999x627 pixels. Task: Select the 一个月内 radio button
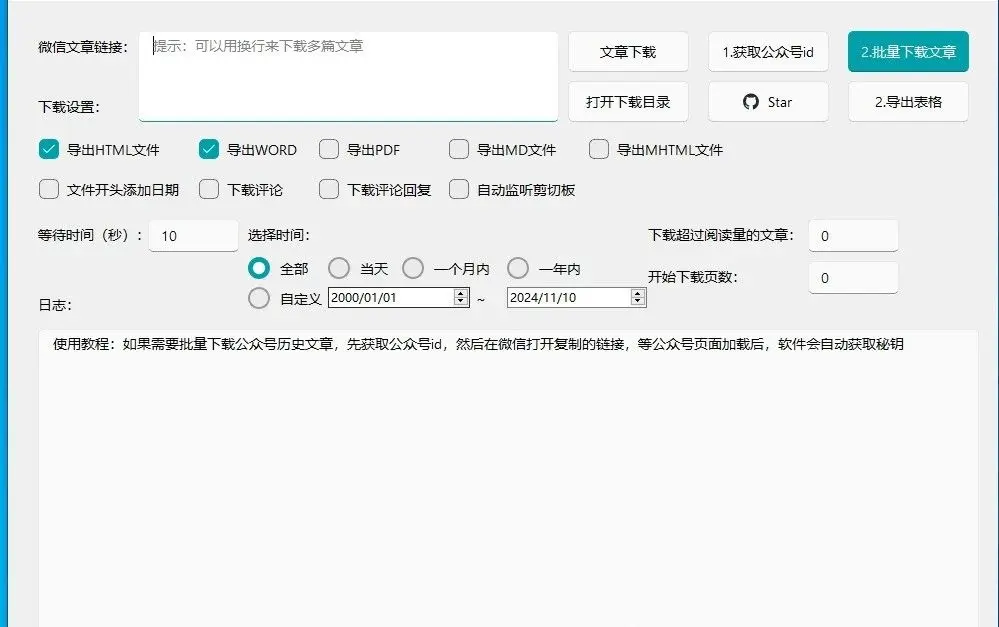point(413,268)
